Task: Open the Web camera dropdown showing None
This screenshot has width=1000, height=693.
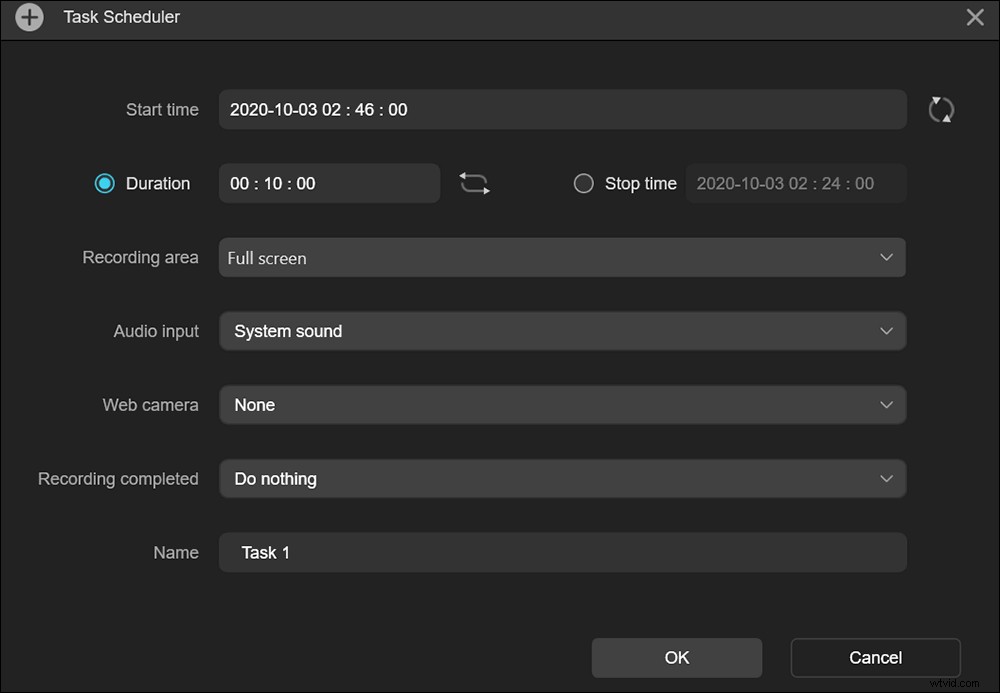Action: [x=562, y=405]
